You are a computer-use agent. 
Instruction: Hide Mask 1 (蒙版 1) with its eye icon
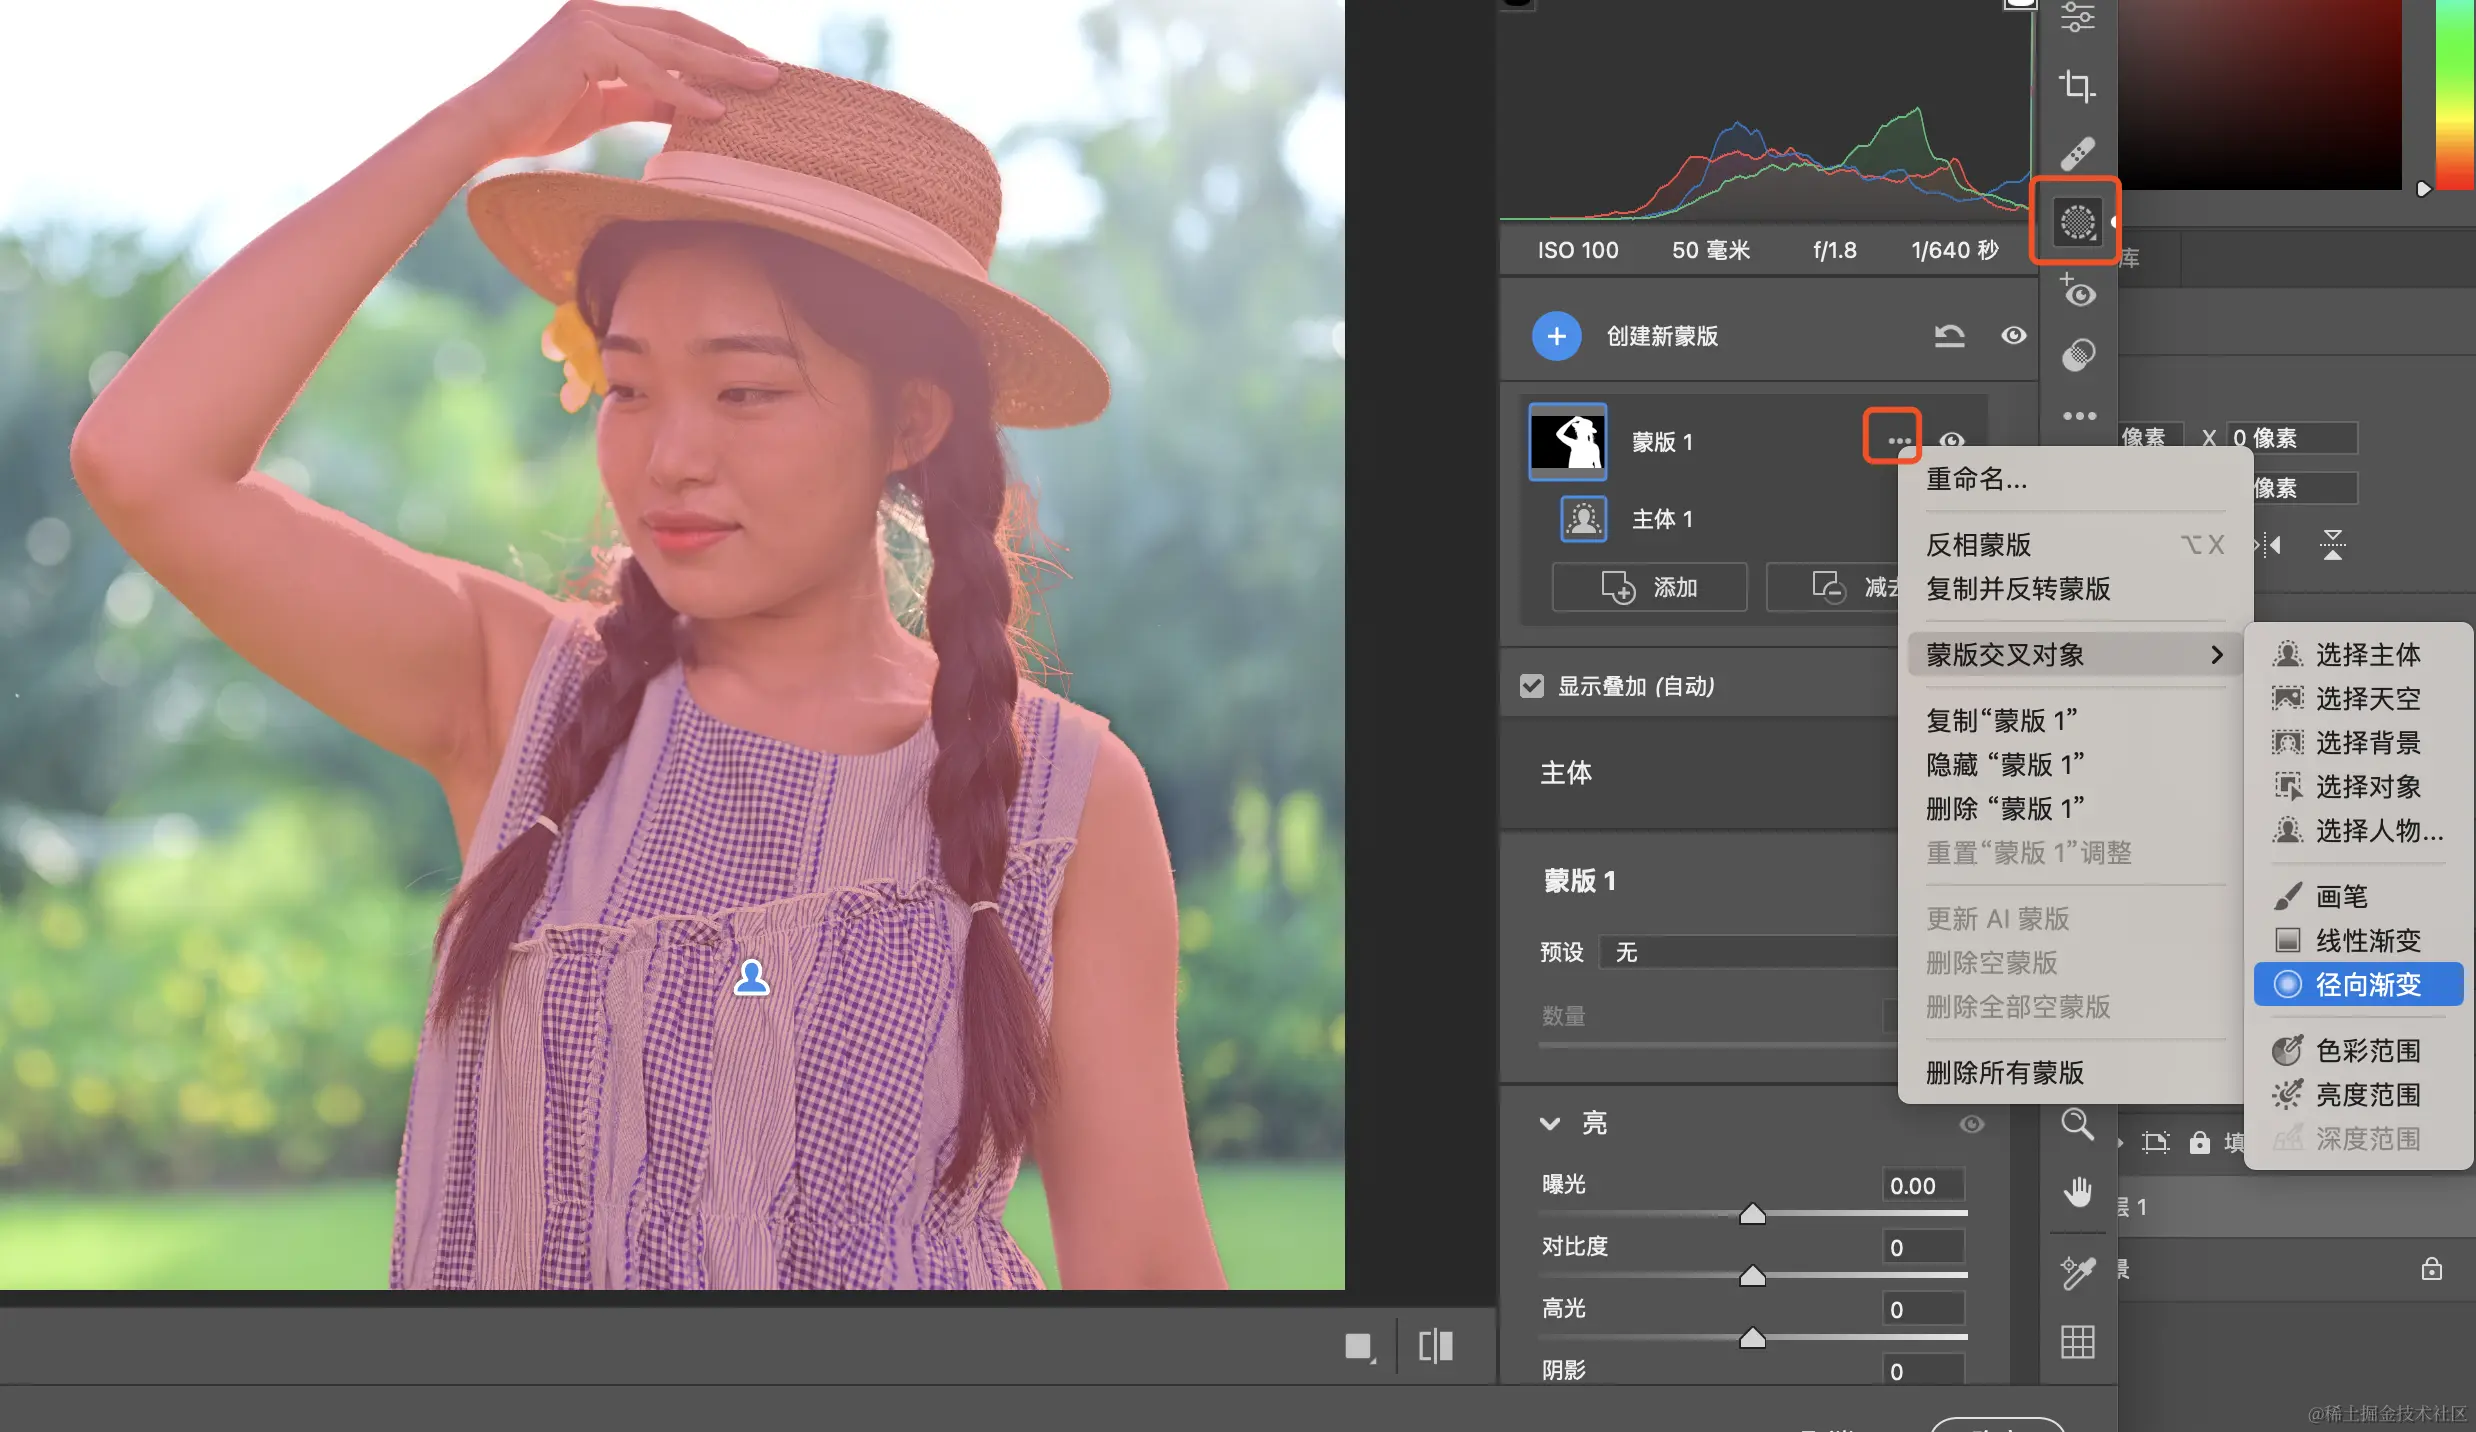click(x=1952, y=441)
